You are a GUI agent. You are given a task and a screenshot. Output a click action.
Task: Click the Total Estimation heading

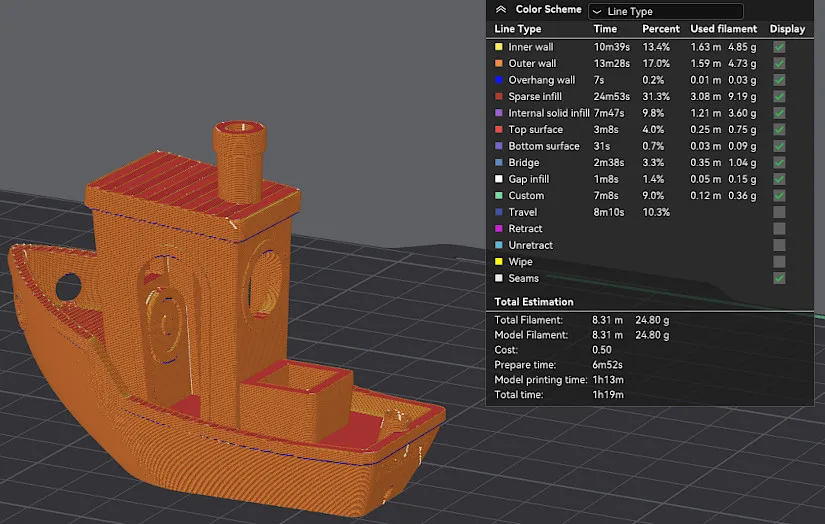(x=534, y=301)
